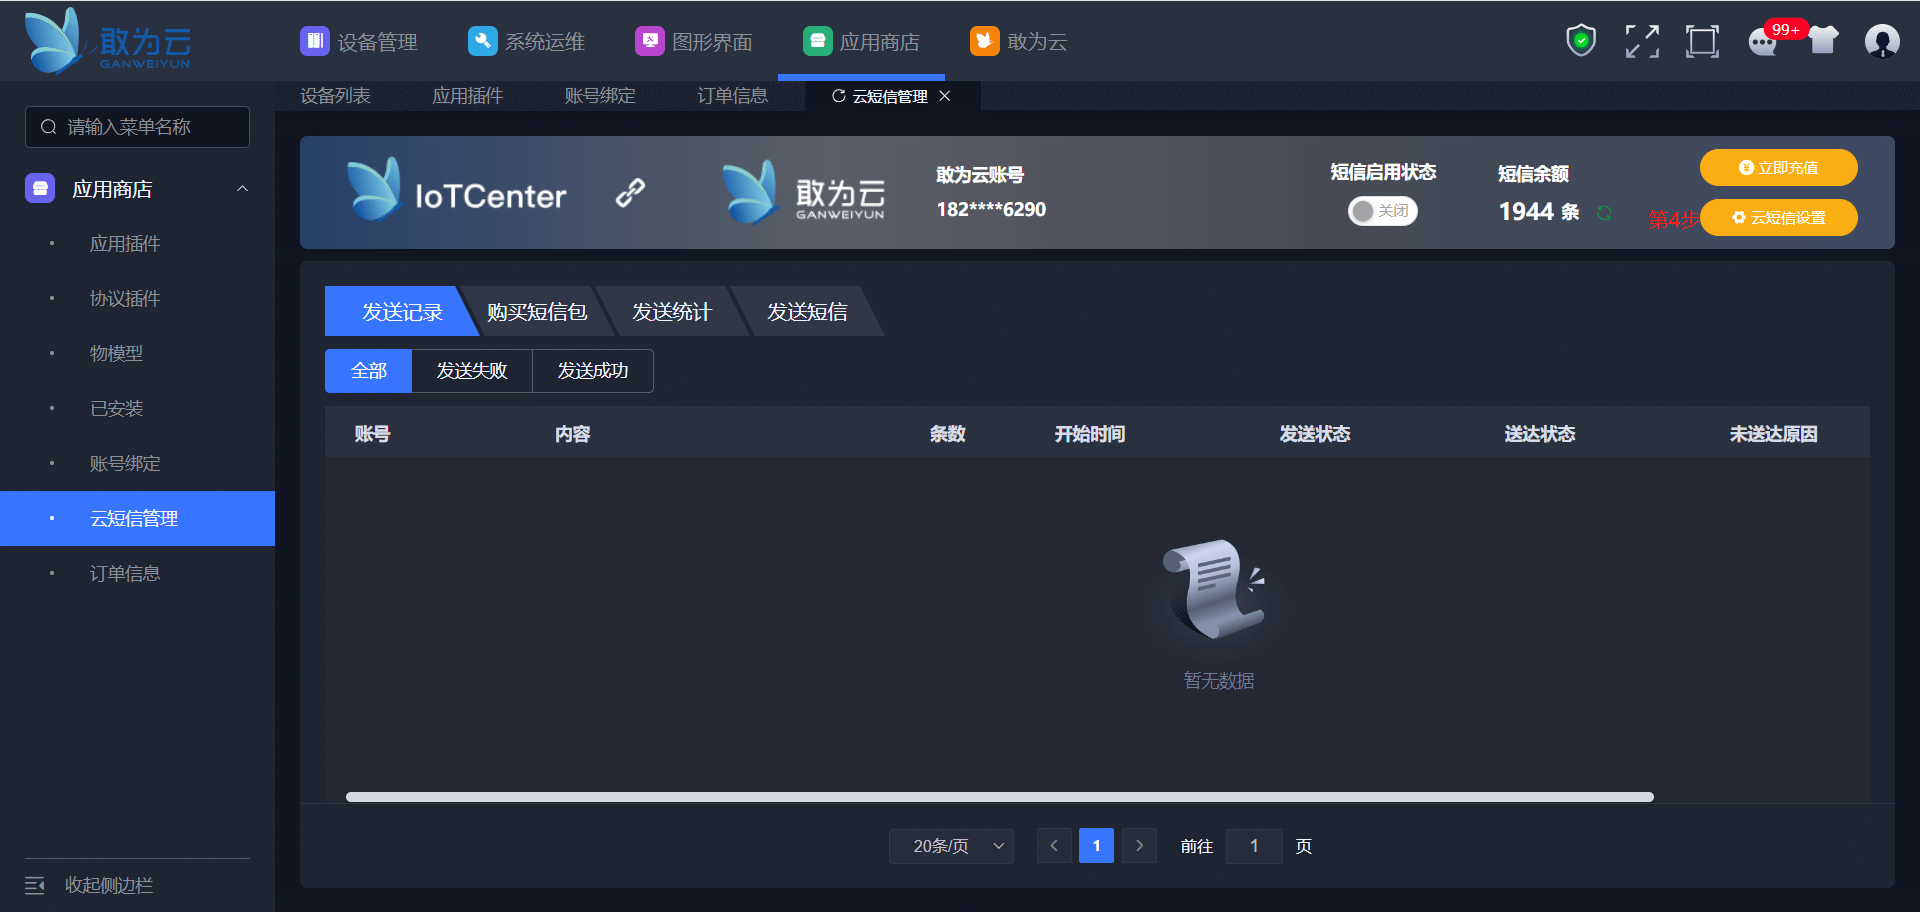Image resolution: width=1920 pixels, height=912 pixels.
Task: Select the 发送记录 tab
Action: [401, 311]
